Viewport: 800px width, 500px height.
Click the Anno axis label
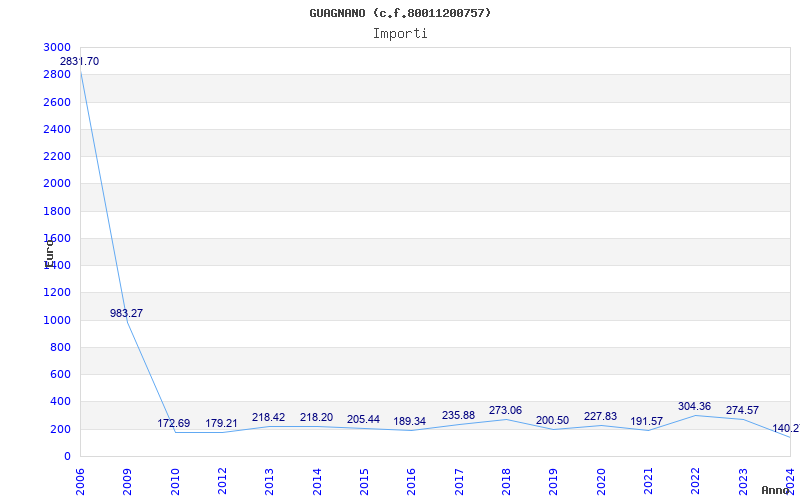point(776,490)
